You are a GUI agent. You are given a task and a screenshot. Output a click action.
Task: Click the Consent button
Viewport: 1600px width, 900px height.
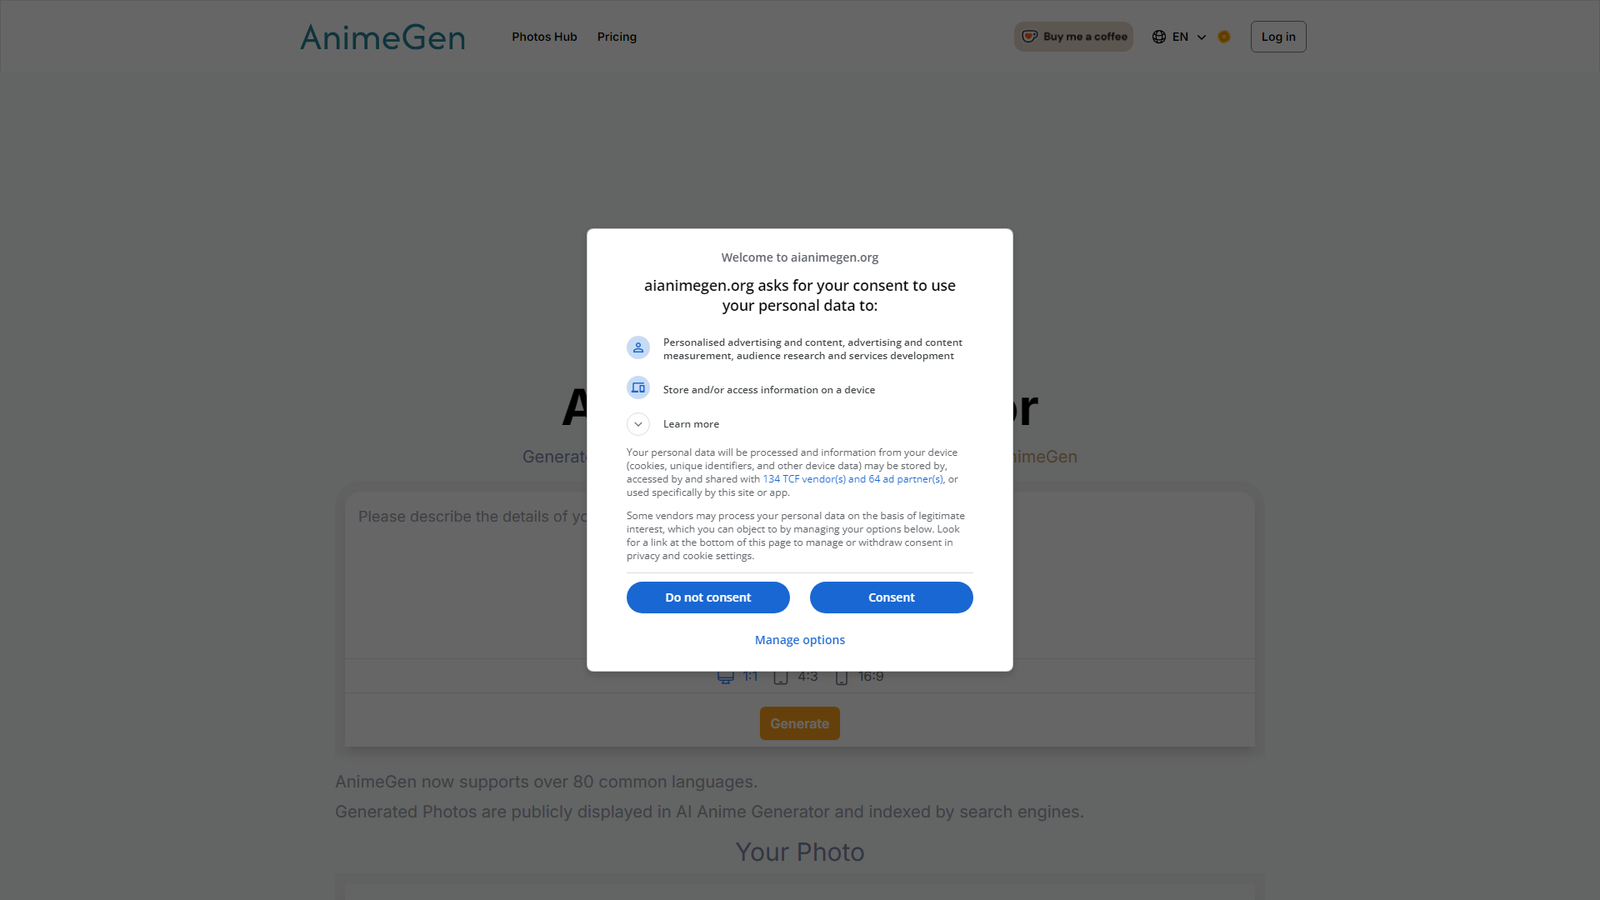[891, 597]
